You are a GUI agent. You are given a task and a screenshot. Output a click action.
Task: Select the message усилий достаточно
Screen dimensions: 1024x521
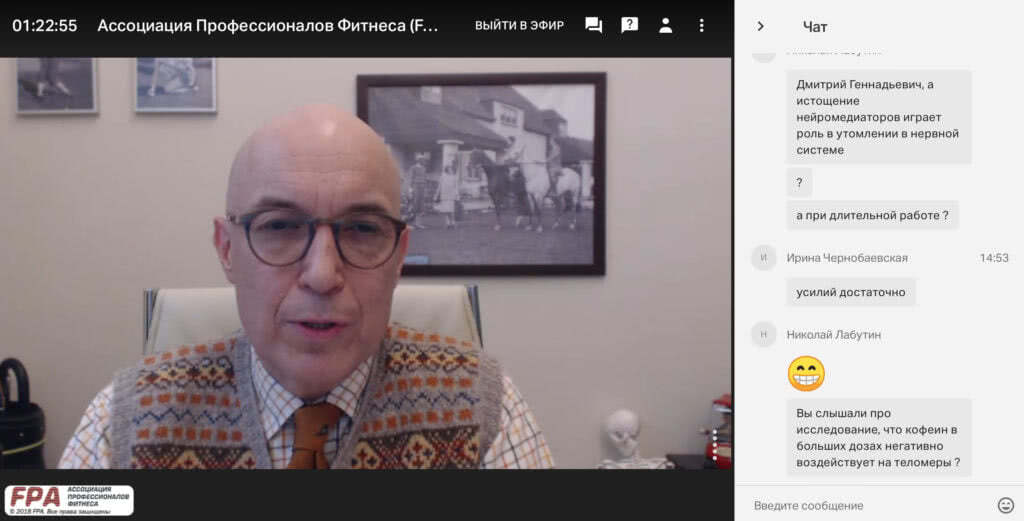[850, 292]
